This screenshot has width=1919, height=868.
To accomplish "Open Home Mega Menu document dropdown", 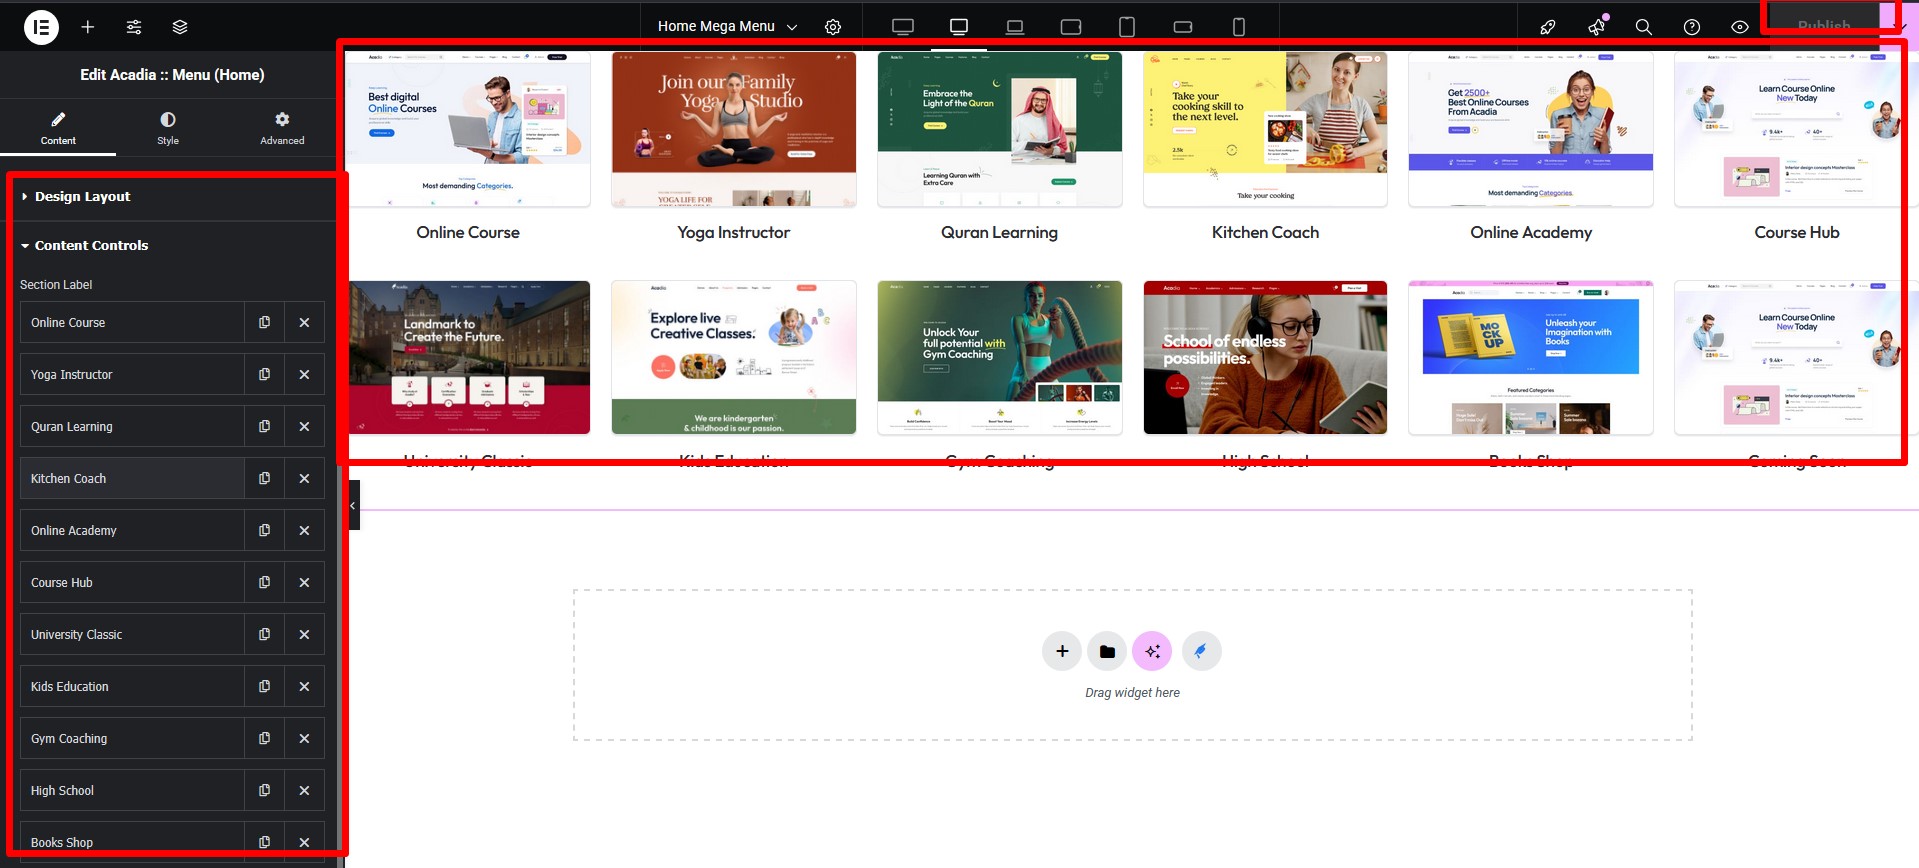I will click(x=727, y=27).
